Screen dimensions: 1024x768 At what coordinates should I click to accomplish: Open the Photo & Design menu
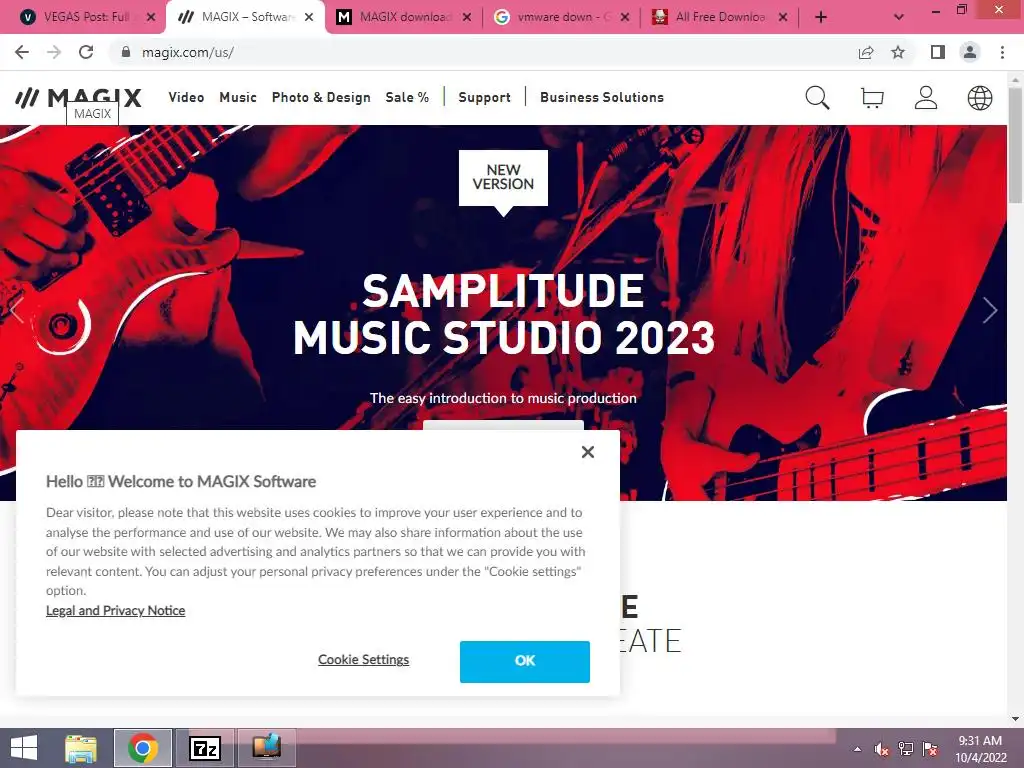(x=321, y=97)
